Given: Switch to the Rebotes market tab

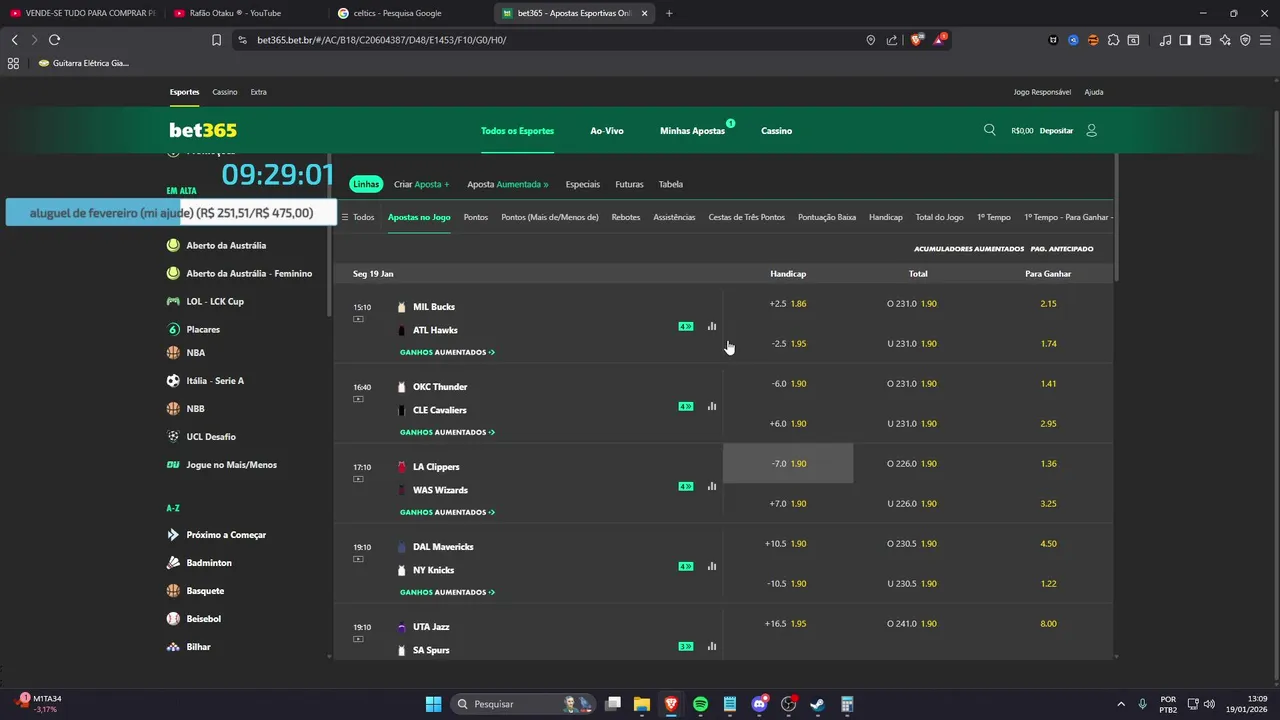Looking at the screenshot, I should pos(626,217).
